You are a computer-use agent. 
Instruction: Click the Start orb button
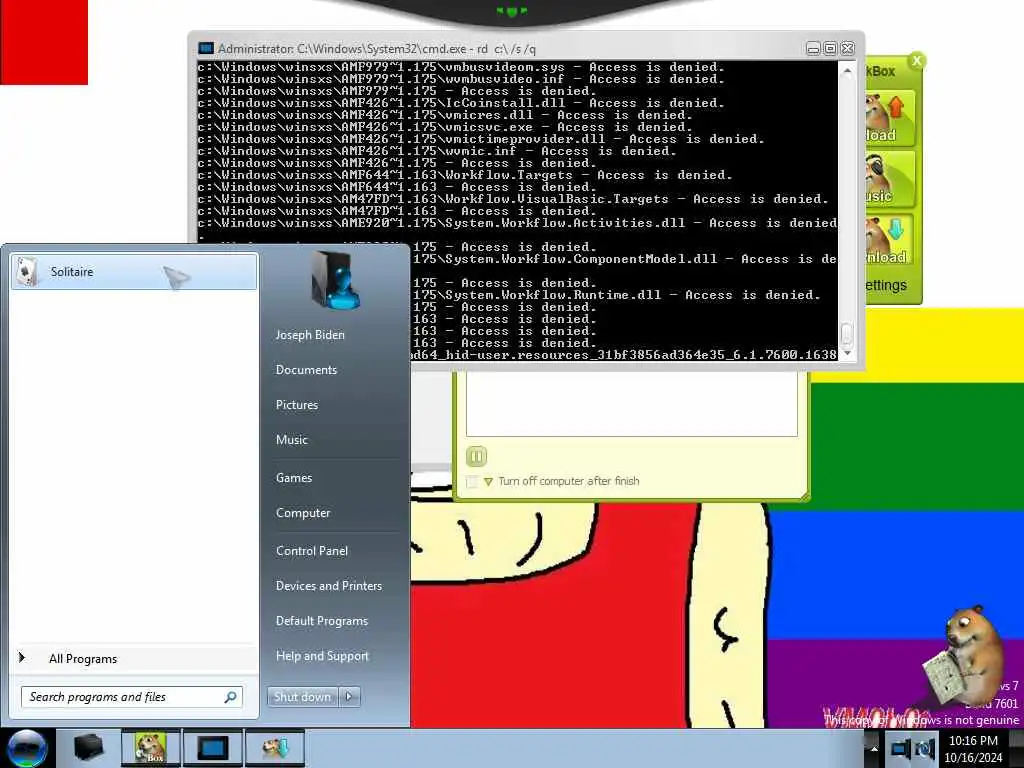27,748
